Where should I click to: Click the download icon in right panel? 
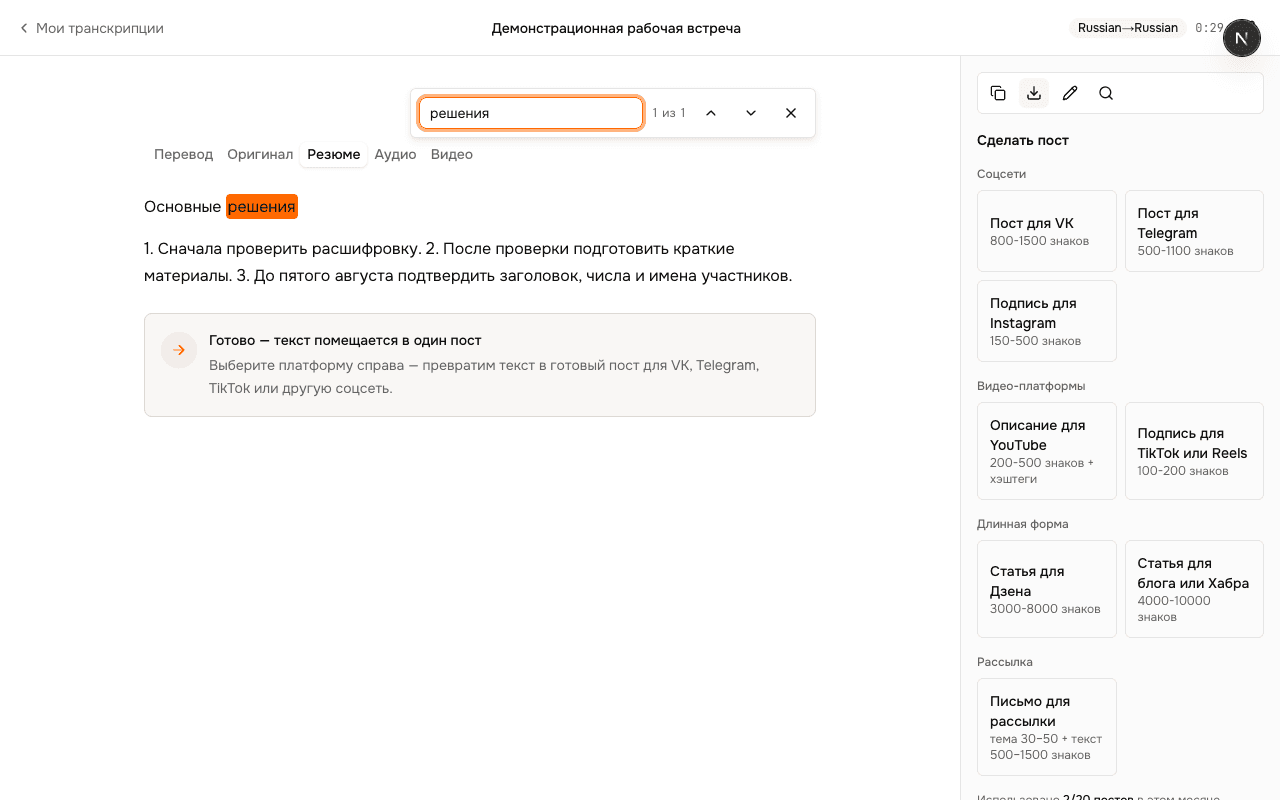pos(1034,93)
